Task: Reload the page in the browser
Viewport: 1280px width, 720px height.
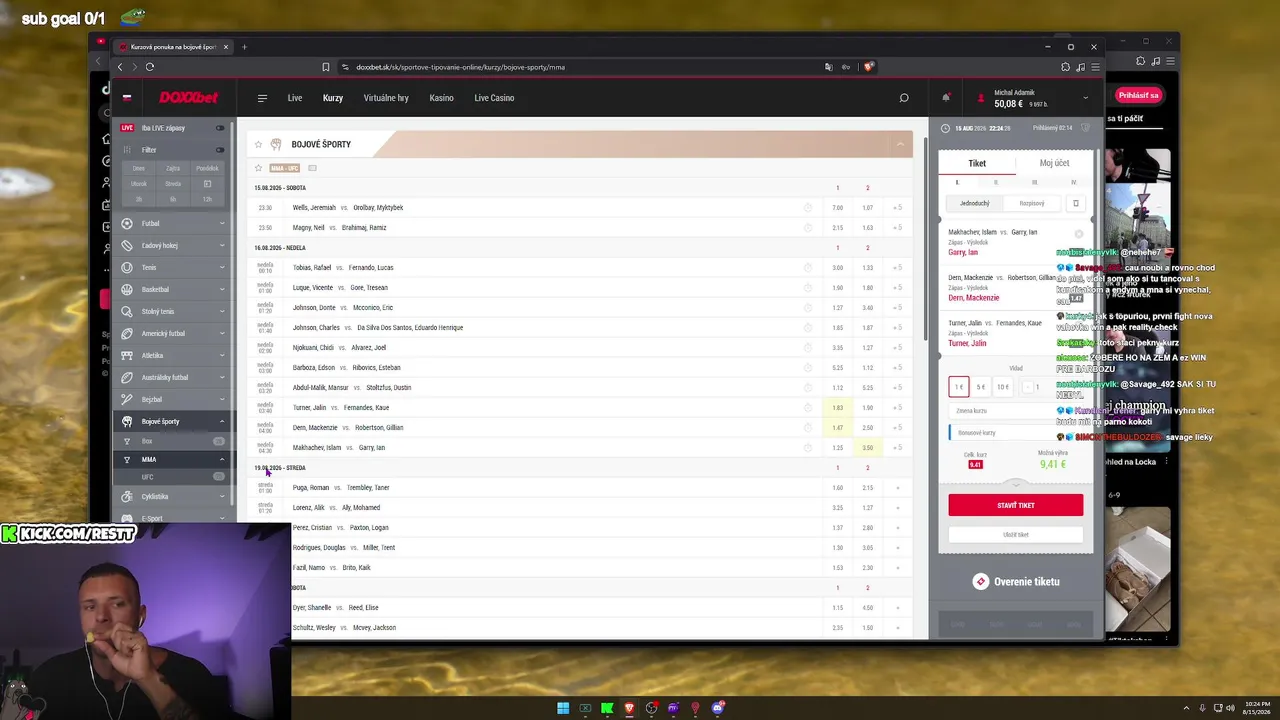Action: [150, 67]
